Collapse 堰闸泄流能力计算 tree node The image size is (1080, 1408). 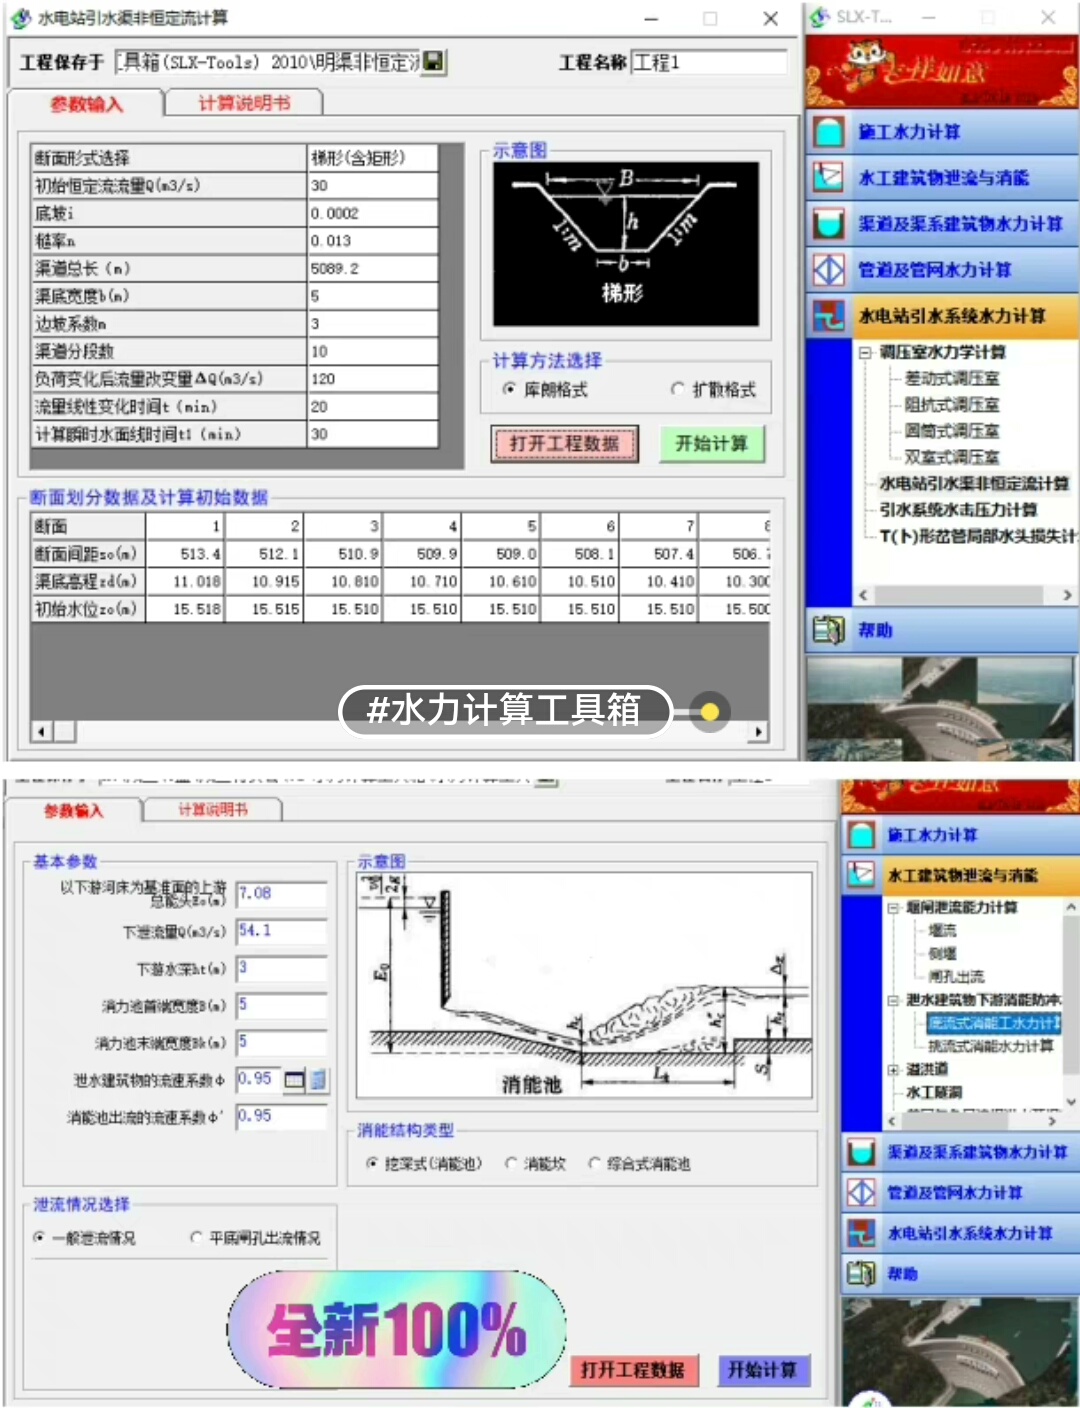(x=893, y=908)
